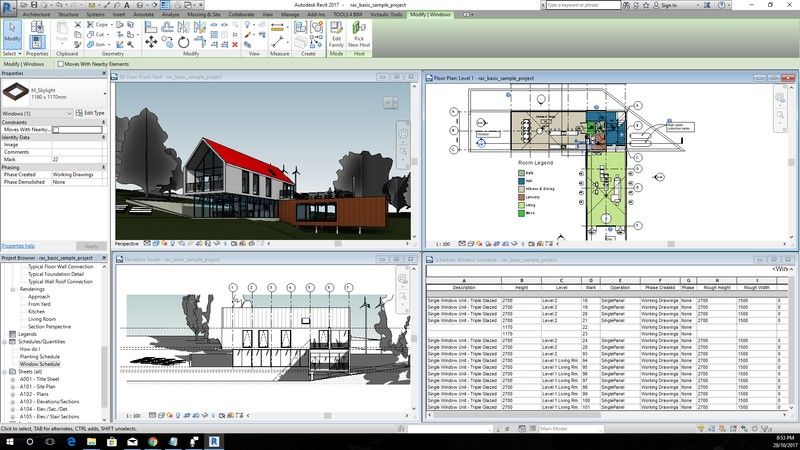The width and height of the screenshot is (800, 450).
Task: Open File Explorer from the taskbar
Action: point(91,442)
